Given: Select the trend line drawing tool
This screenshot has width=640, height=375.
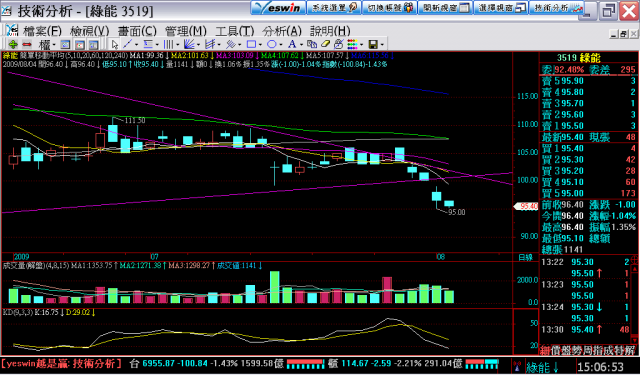Looking at the screenshot, I should click(x=128, y=44).
